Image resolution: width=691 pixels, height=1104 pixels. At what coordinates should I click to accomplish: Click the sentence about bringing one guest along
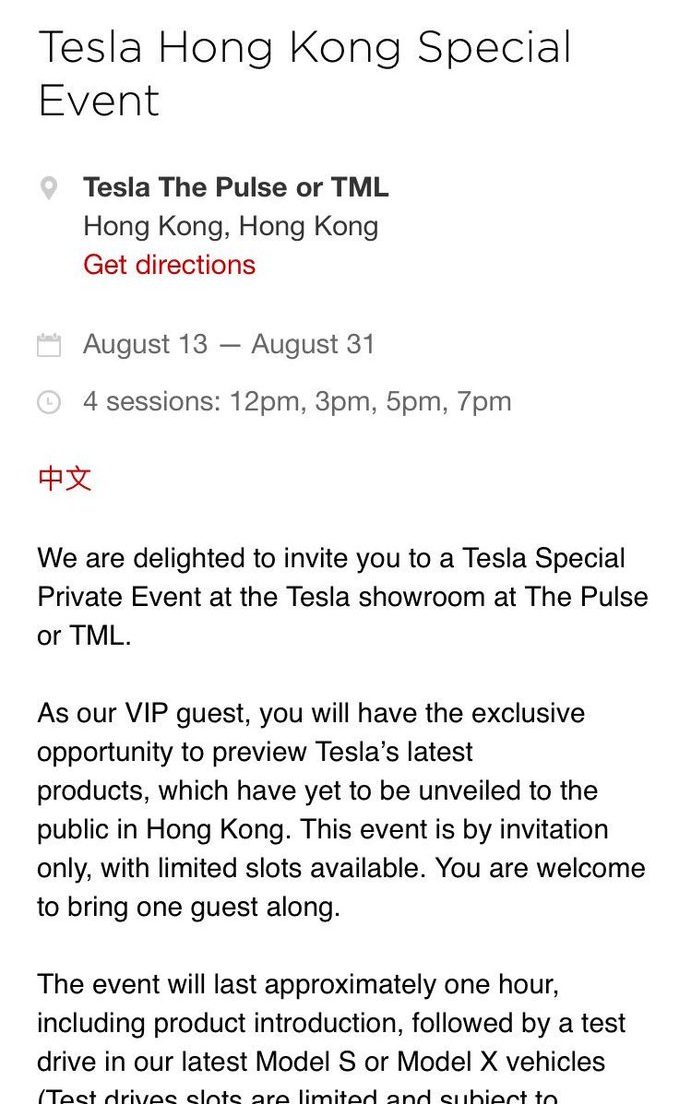[x=341, y=887]
